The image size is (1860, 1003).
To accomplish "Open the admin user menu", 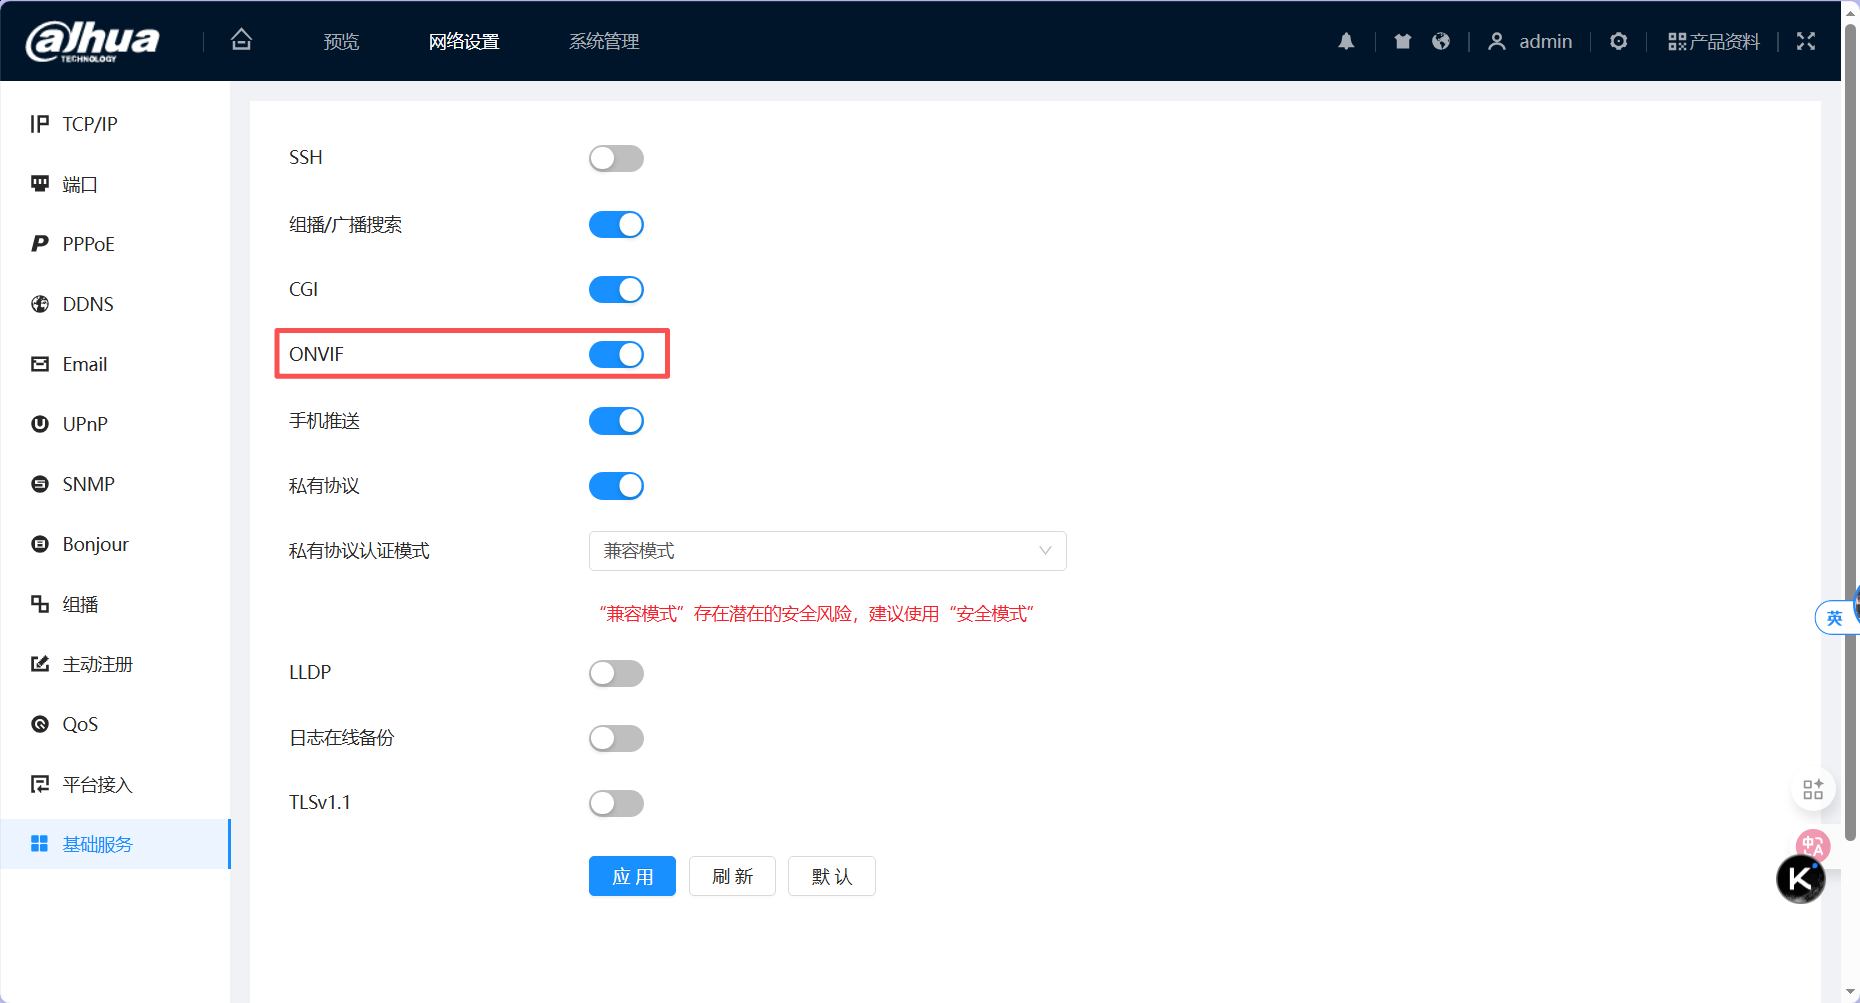I will pos(1530,41).
